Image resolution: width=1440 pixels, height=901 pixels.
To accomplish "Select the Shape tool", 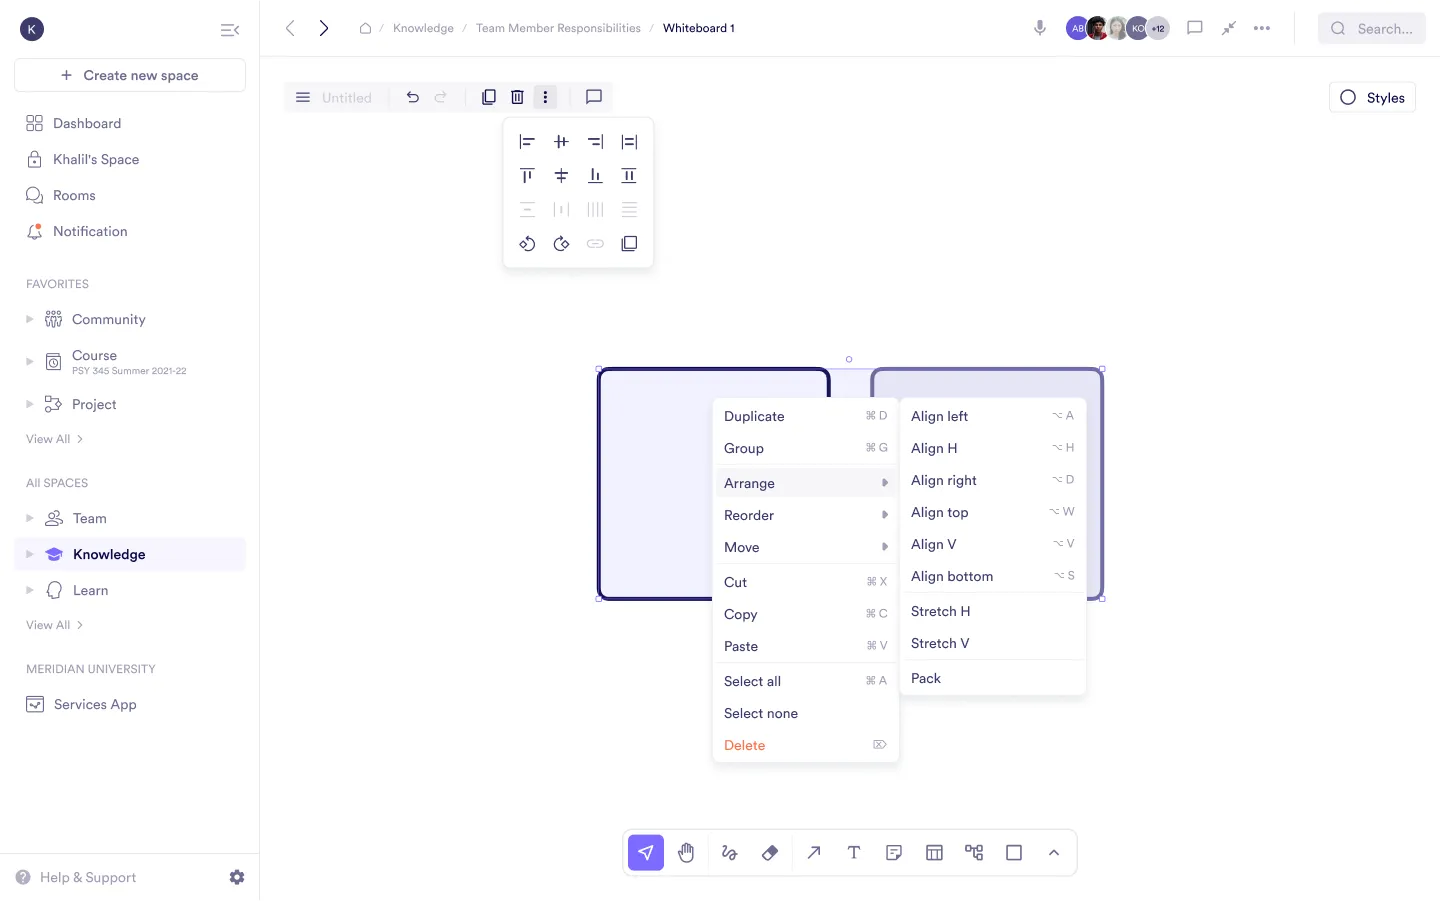I will tap(1014, 852).
